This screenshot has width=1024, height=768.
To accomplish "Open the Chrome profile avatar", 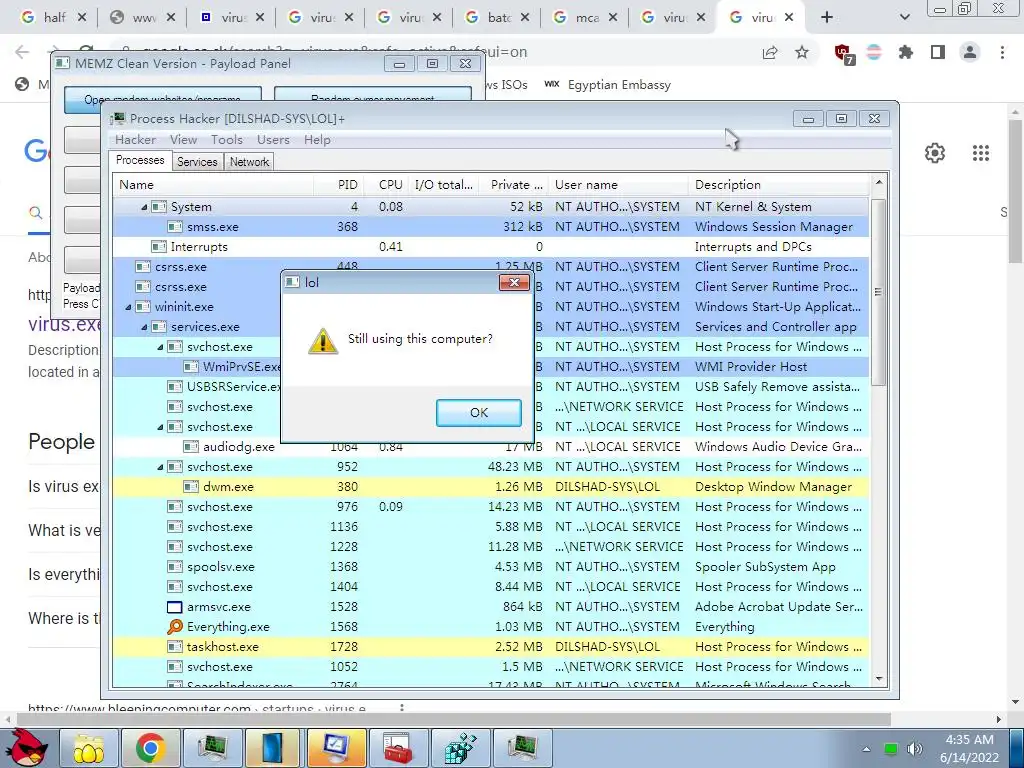I will pyautogui.click(x=970, y=52).
